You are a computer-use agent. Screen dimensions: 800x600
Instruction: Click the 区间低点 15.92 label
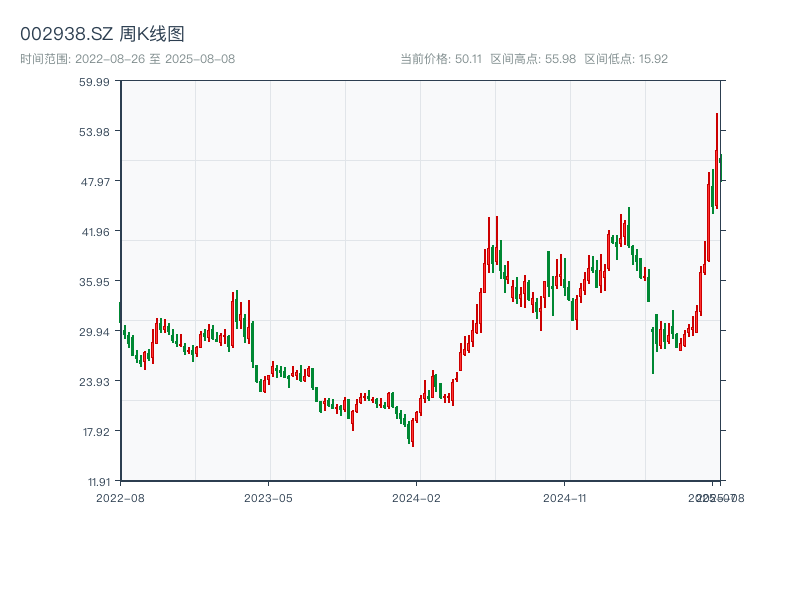626,59
